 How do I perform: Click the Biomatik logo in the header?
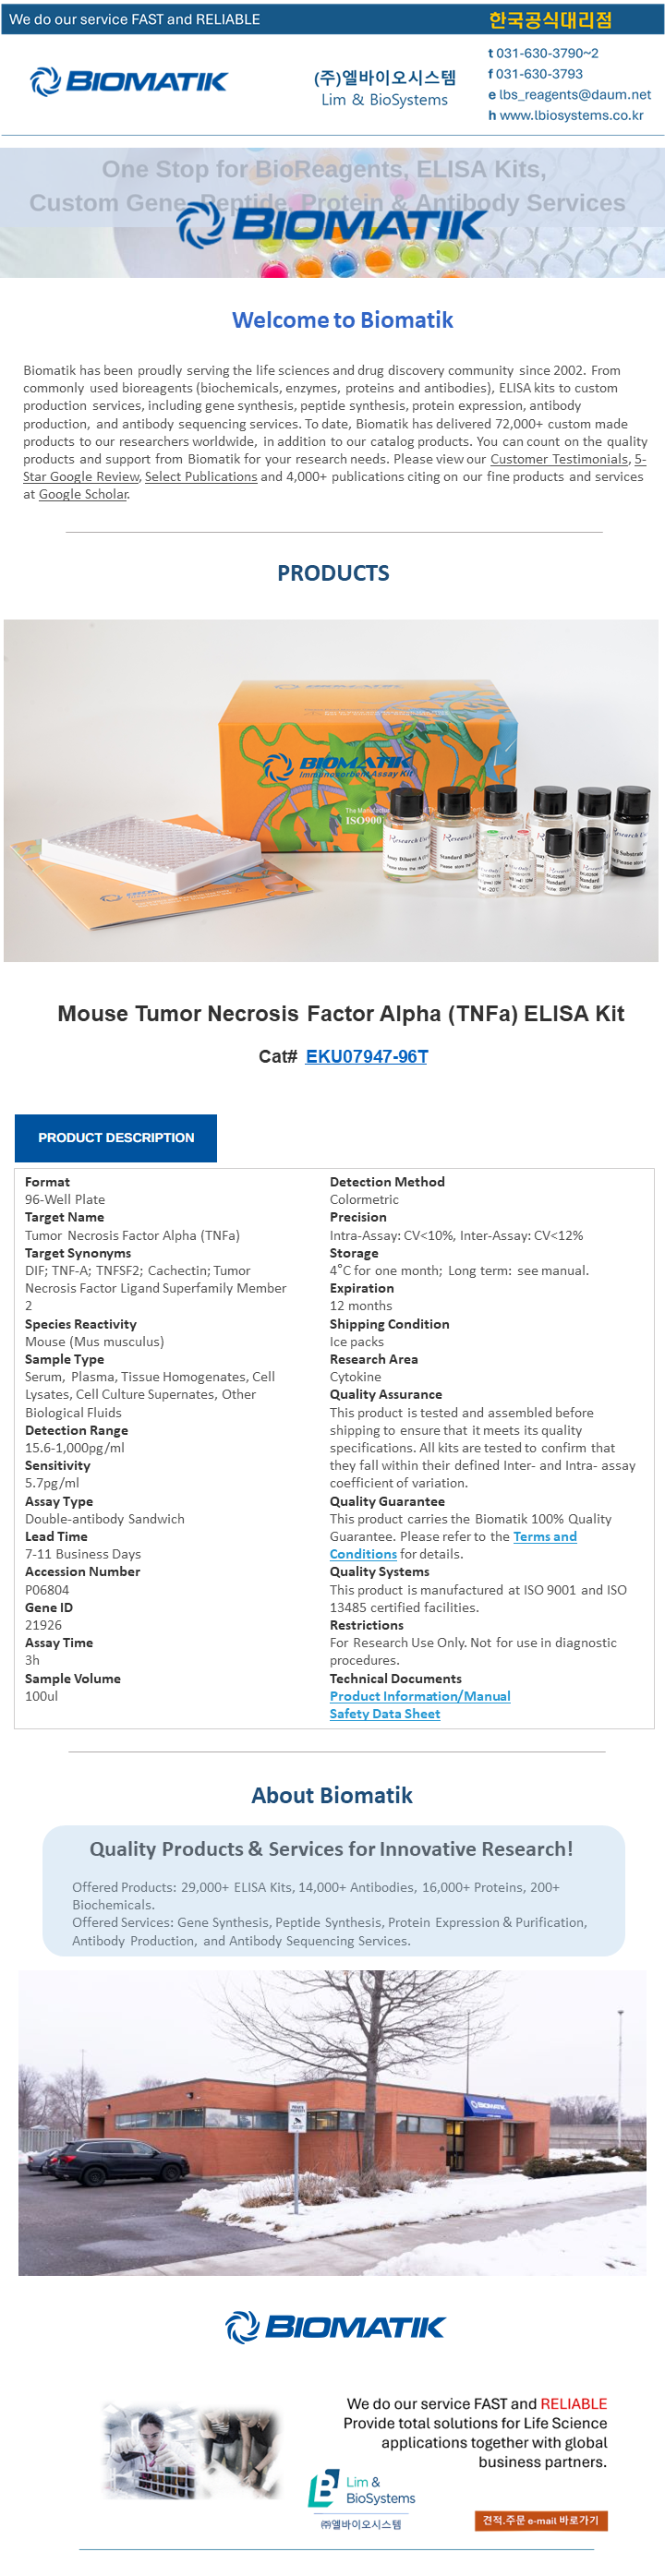coord(129,82)
